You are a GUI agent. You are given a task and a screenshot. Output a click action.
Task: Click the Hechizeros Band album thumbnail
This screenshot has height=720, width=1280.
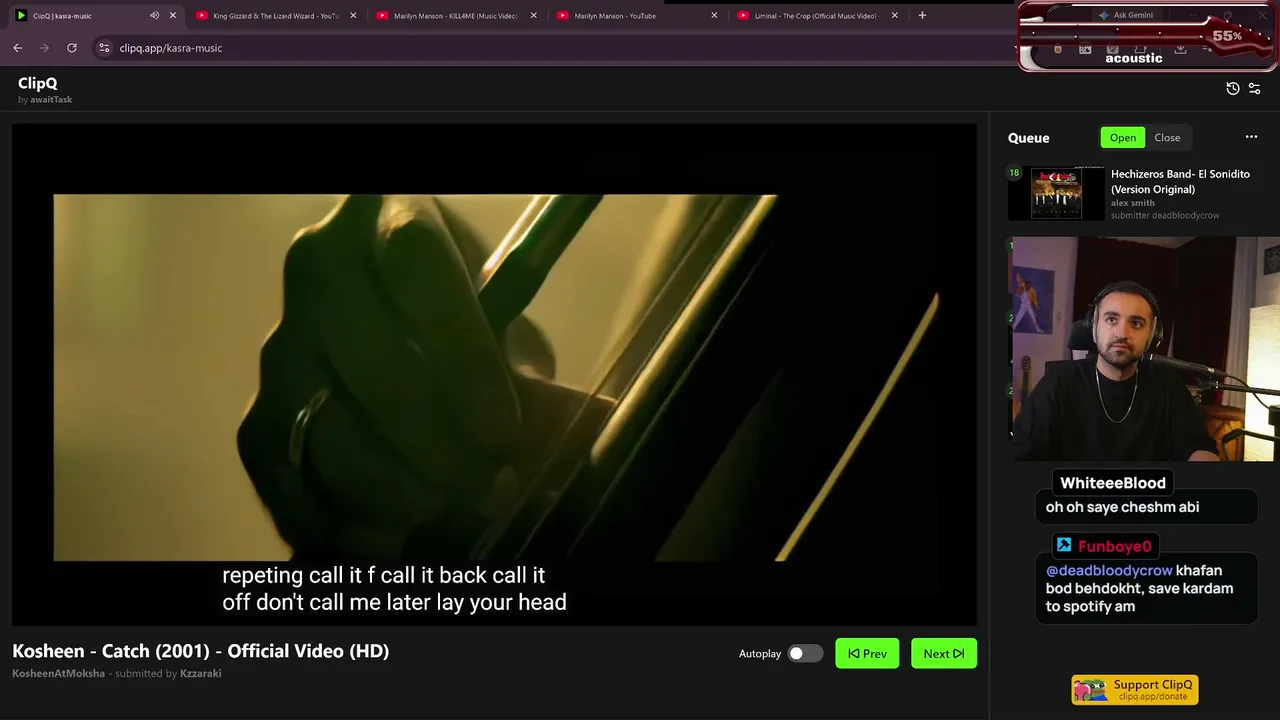1057,193
